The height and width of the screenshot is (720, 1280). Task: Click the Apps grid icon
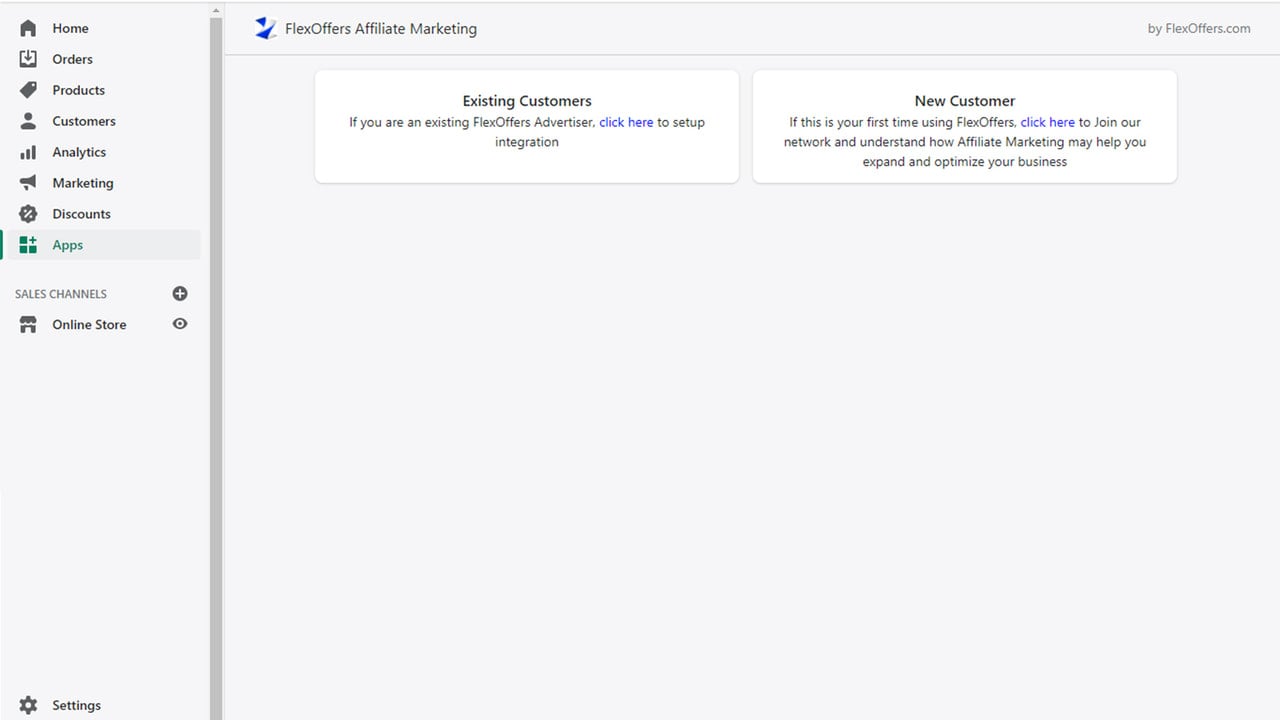28,245
